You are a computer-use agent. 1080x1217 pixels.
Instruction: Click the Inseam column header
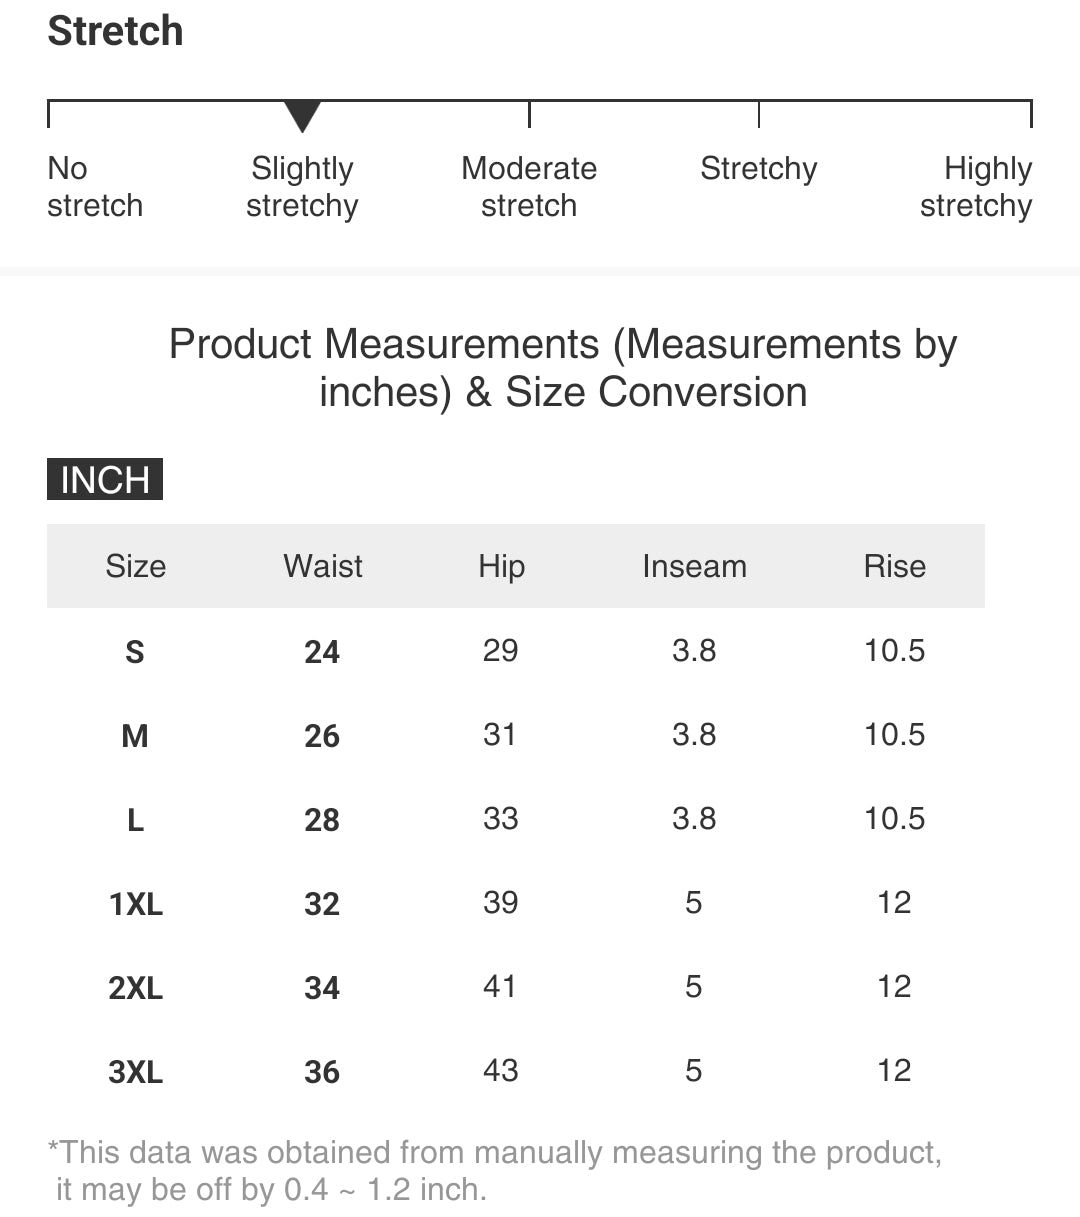pos(694,566)
